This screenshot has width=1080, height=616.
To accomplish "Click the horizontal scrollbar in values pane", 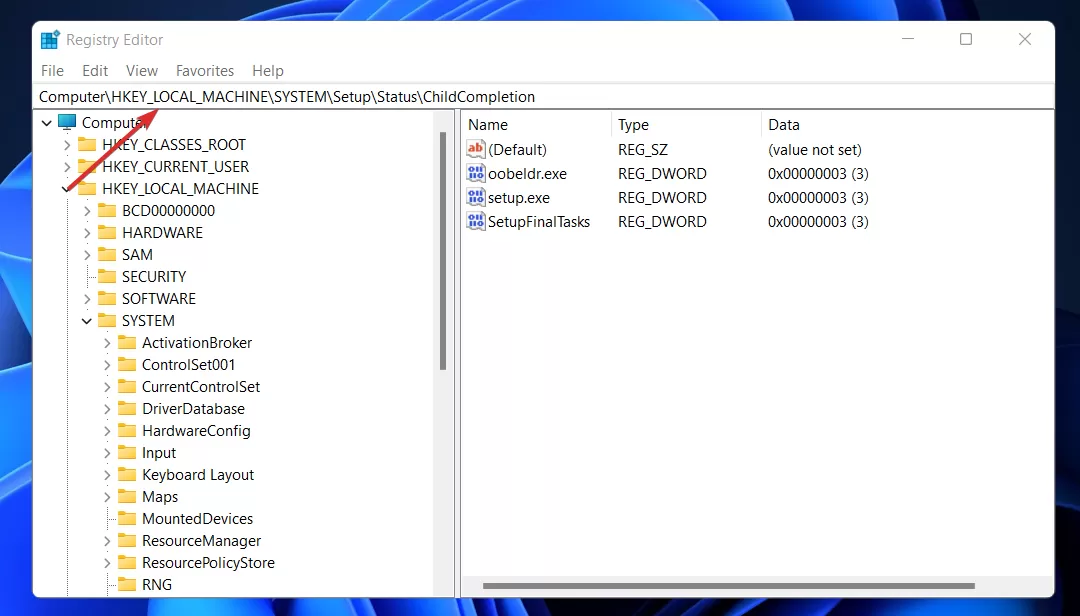I will coord(729,586).
